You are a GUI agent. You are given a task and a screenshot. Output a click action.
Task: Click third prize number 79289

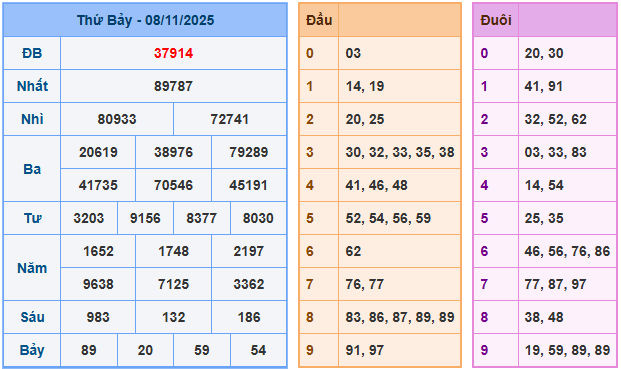click(249, 152)
